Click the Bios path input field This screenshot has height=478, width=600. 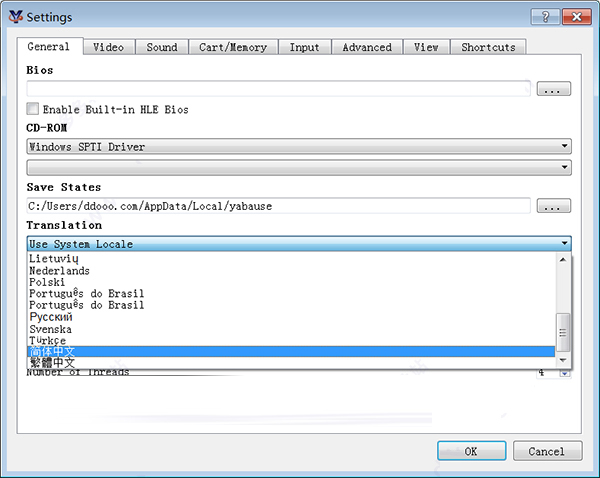point(278,89)
